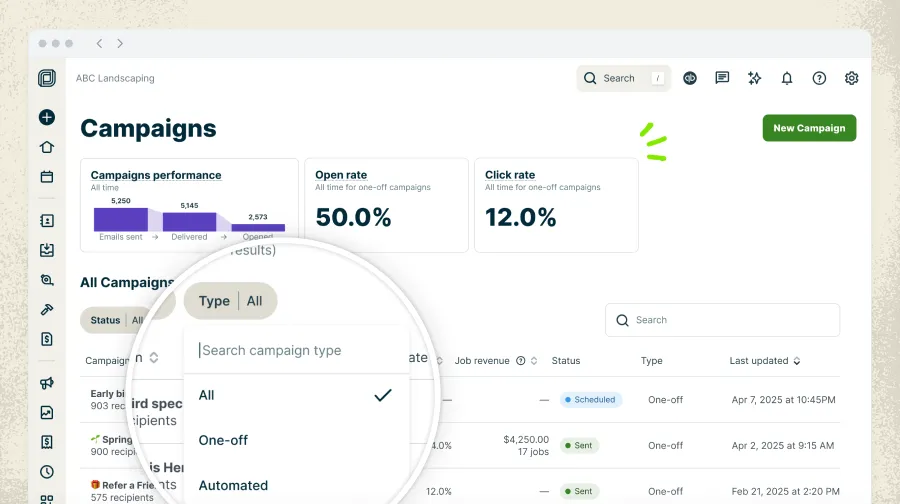Open the Timesheets clock icon
The width and height of the screenshot is (900, 504).
click(x=47, y=472)
